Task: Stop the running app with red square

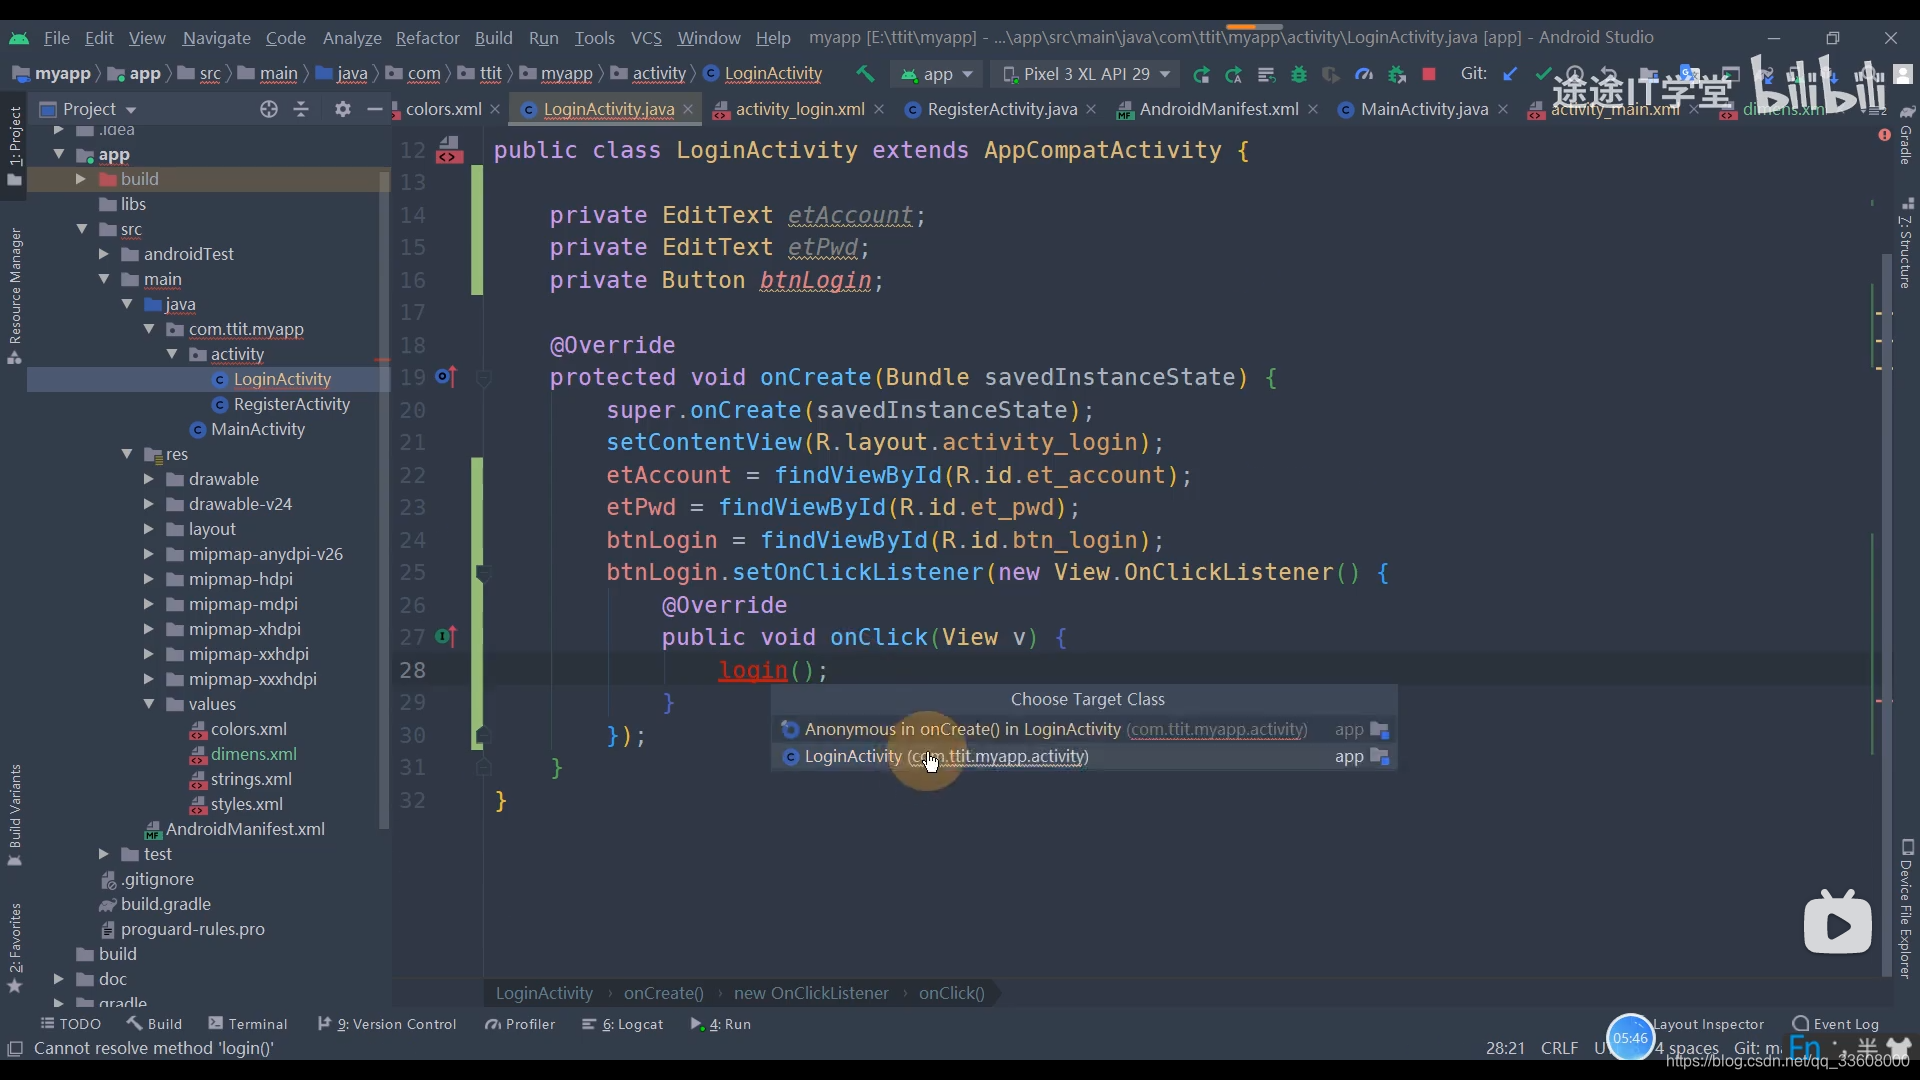Action: [1429, 74]
